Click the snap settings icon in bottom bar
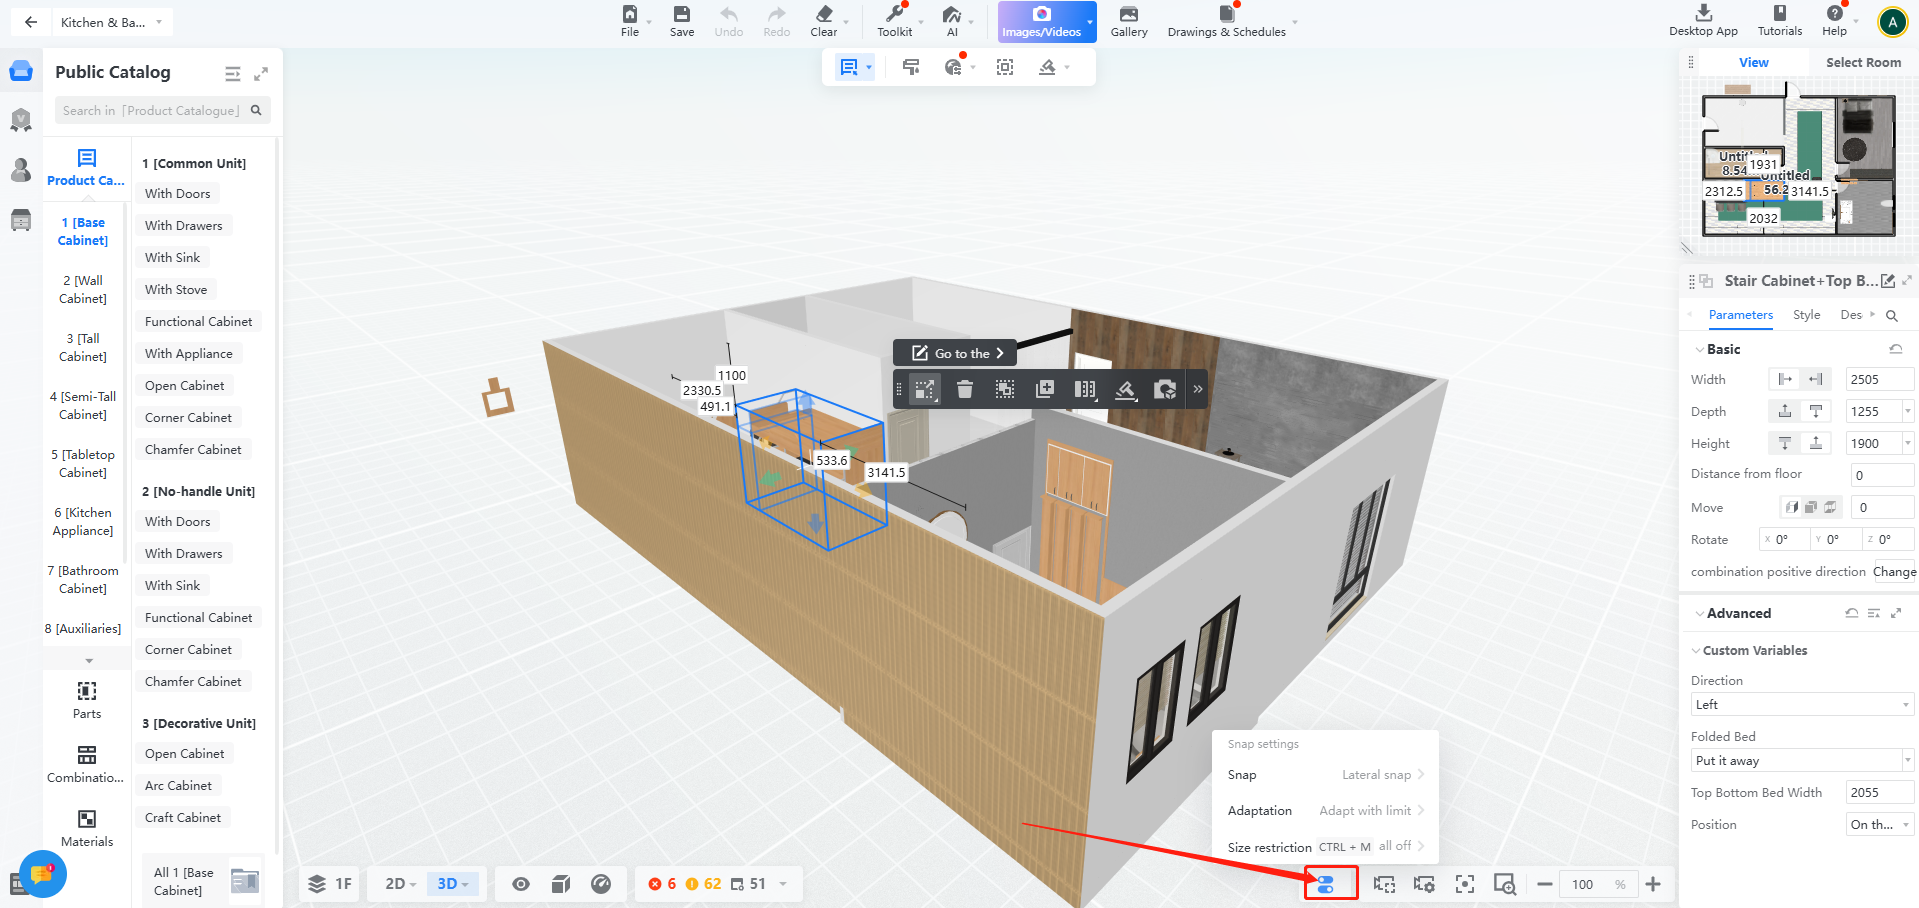 click(1325, 884)
